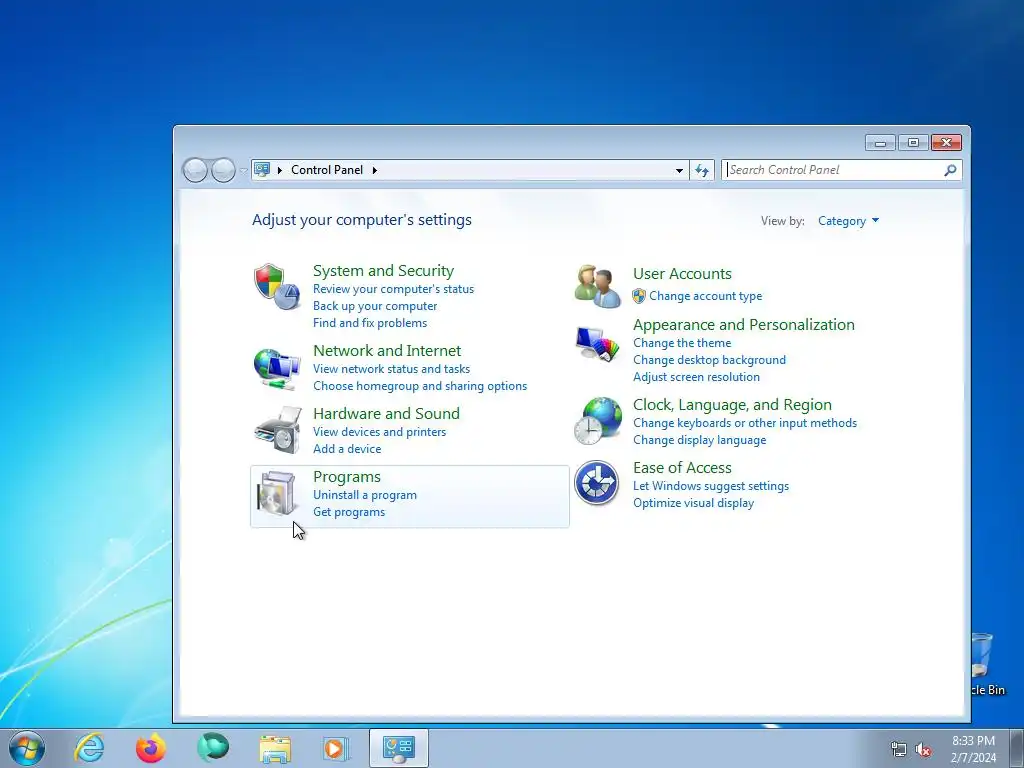The width and height of the screenshot is (1024, 768).
Task: Open the Appearance and Personalization monitor icon
Action: click(x=598, y=344)
